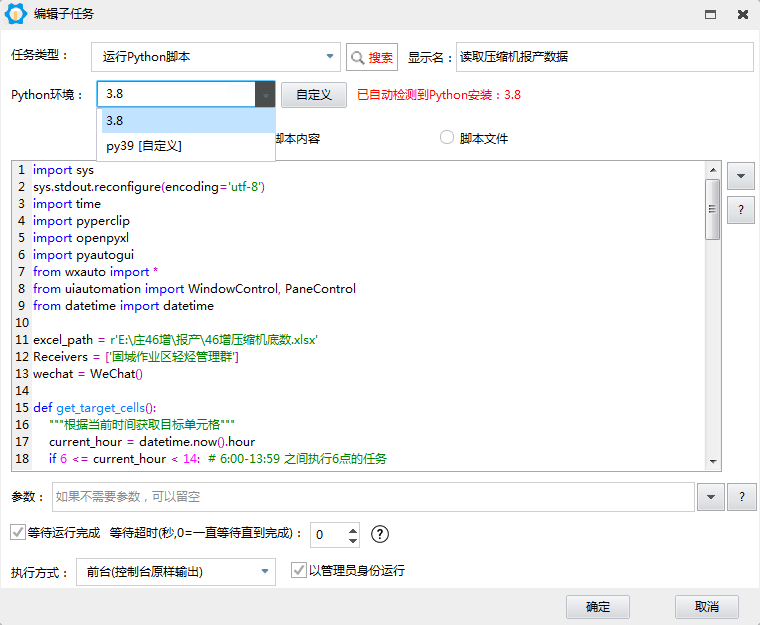The height and width of the screenshot is (625, 760).
Task: Click the display name input field
Action: click(x=603, y=57)
